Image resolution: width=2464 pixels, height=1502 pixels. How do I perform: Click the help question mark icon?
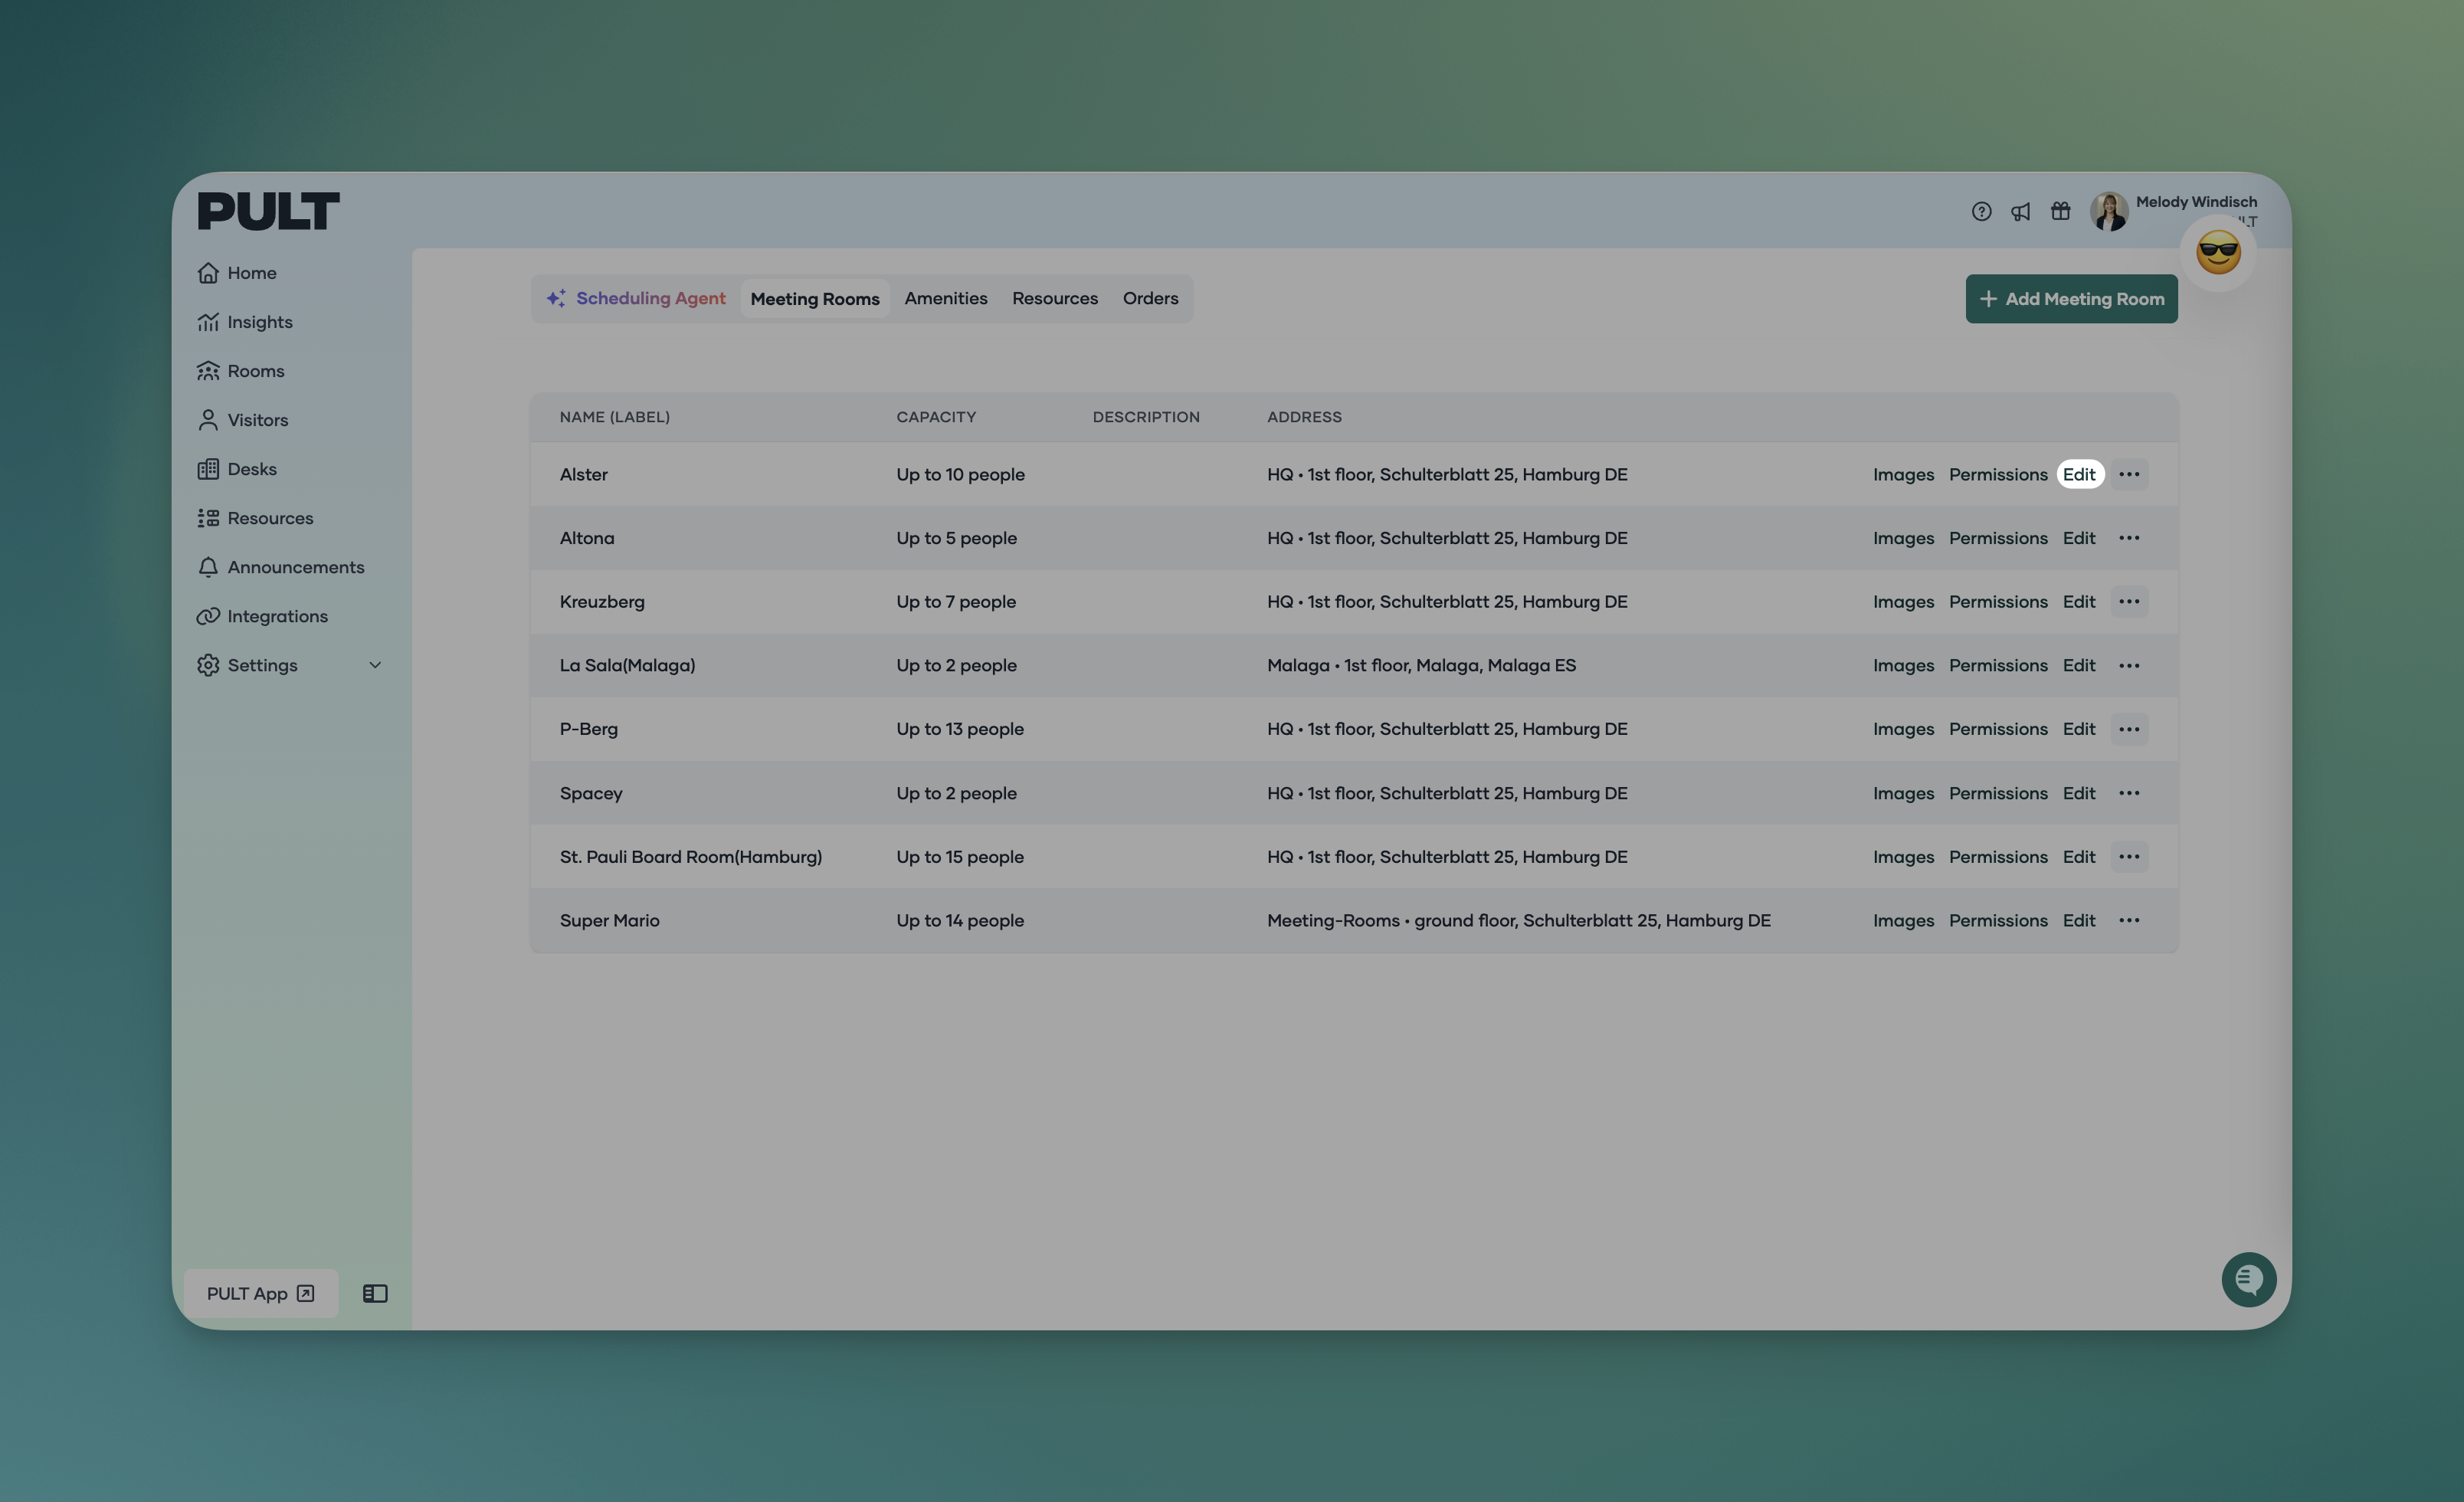(x=1981, y=212)
